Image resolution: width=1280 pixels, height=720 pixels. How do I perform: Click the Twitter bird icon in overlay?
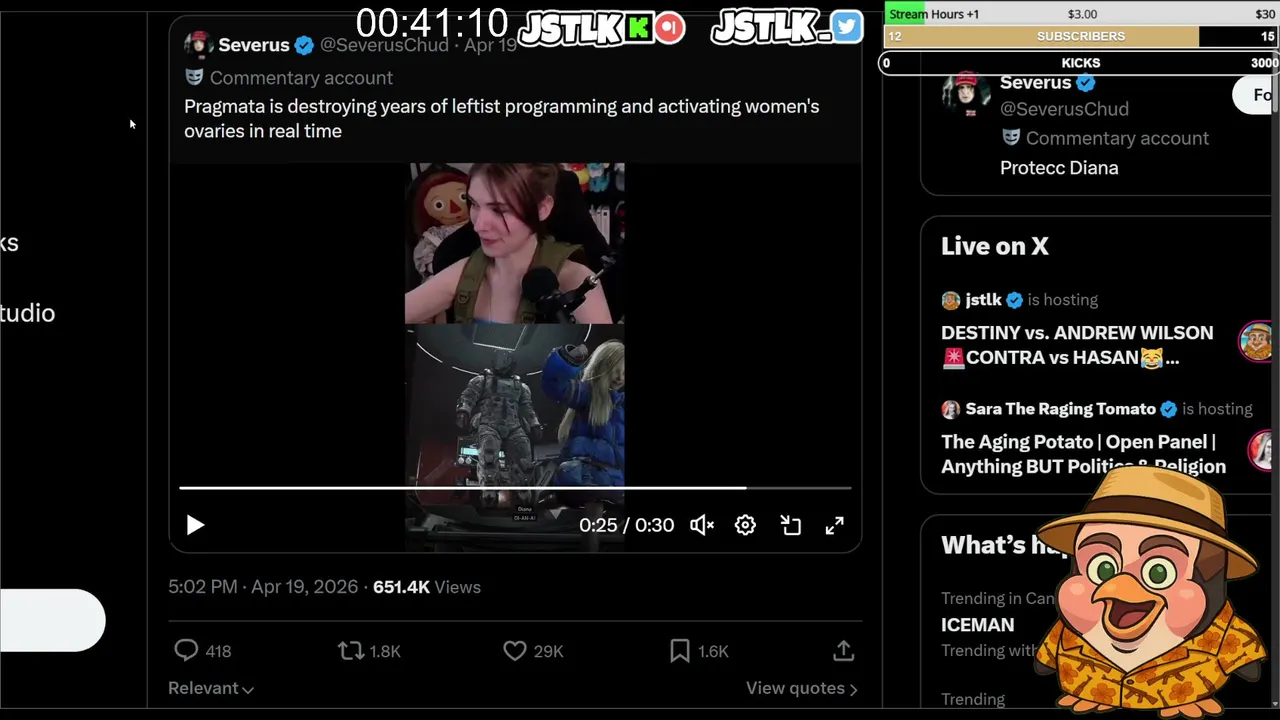click(x=846, y=27)
